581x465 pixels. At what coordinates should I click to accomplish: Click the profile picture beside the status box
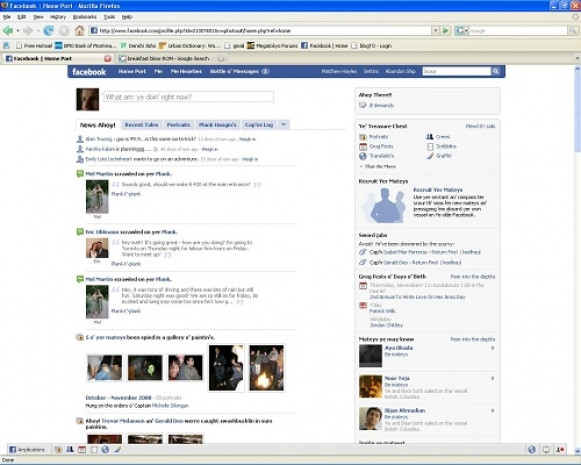click(87, 99)
